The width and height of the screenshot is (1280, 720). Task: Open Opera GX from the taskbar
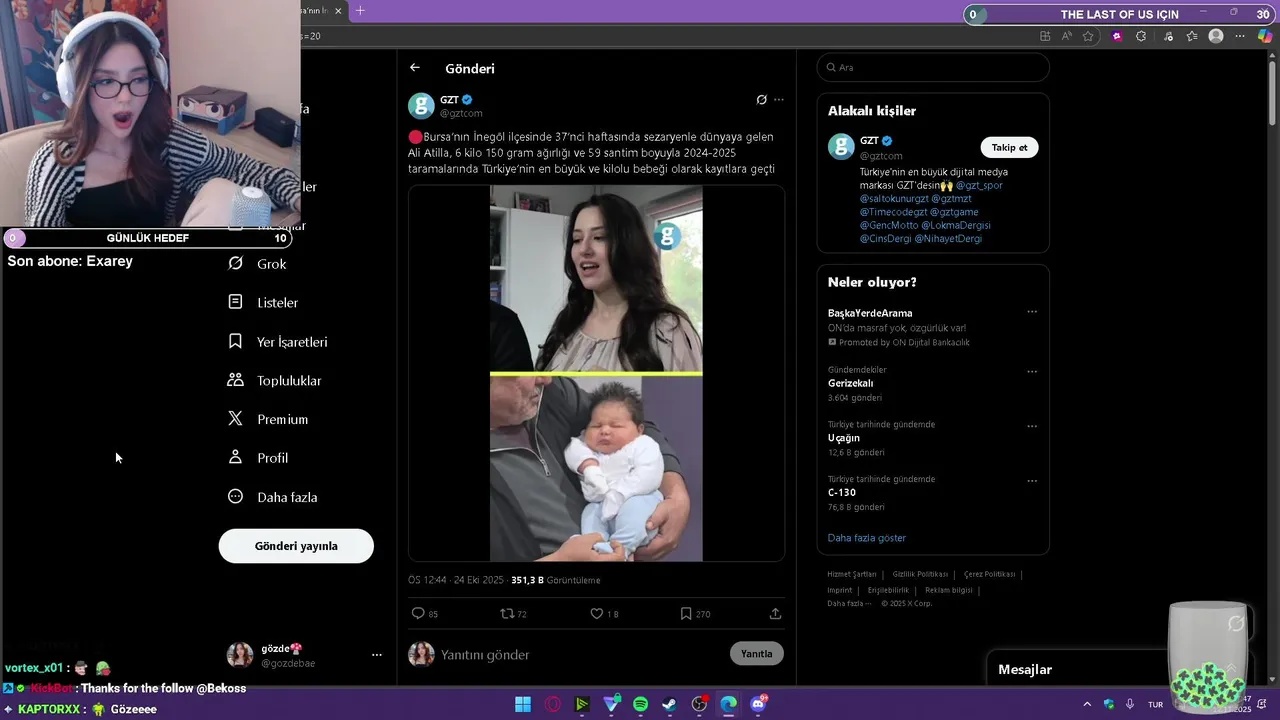coord(552,704)
